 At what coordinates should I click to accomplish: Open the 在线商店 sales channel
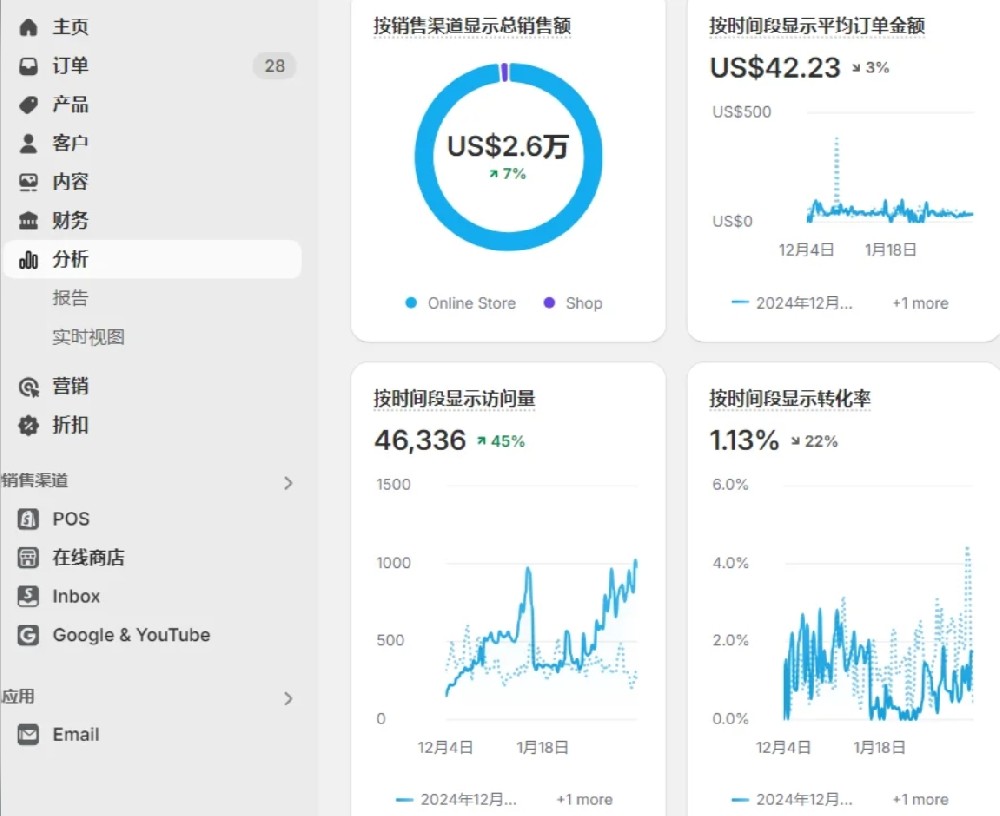(x=89, y=558)
